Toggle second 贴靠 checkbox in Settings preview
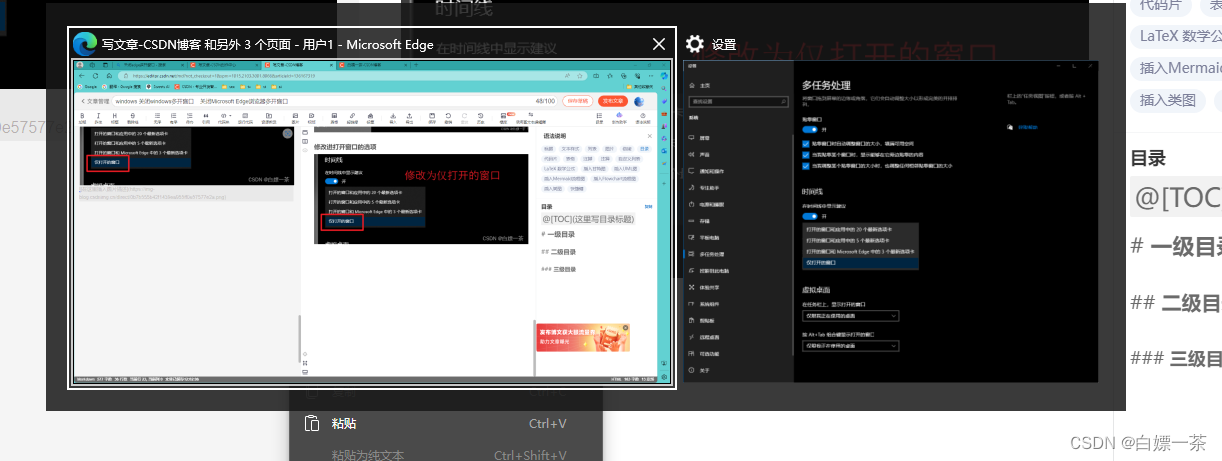The height and width of the screenshot is (461, 1222). (806, 153)
